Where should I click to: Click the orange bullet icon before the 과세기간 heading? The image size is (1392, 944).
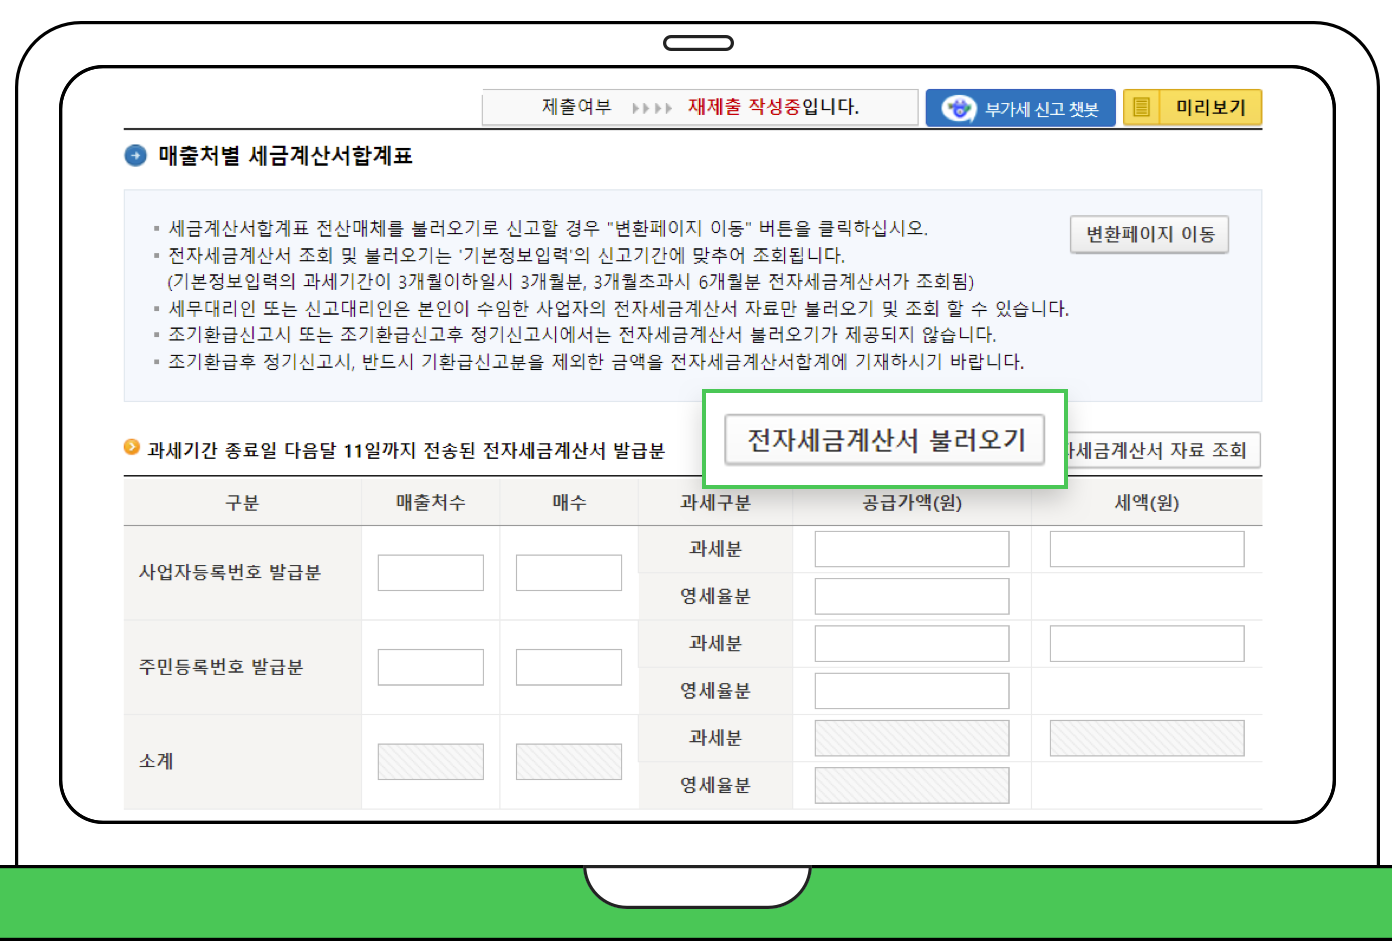pos(131,449)
